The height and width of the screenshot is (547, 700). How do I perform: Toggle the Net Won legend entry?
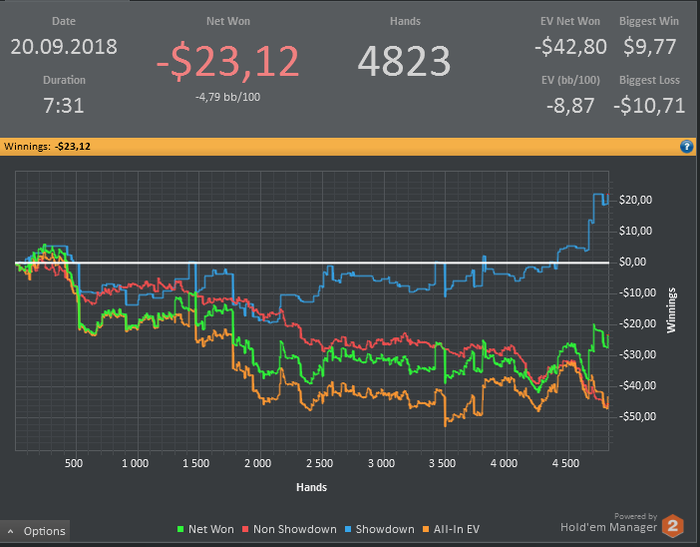pyautogui.click(x=205, y=529)
